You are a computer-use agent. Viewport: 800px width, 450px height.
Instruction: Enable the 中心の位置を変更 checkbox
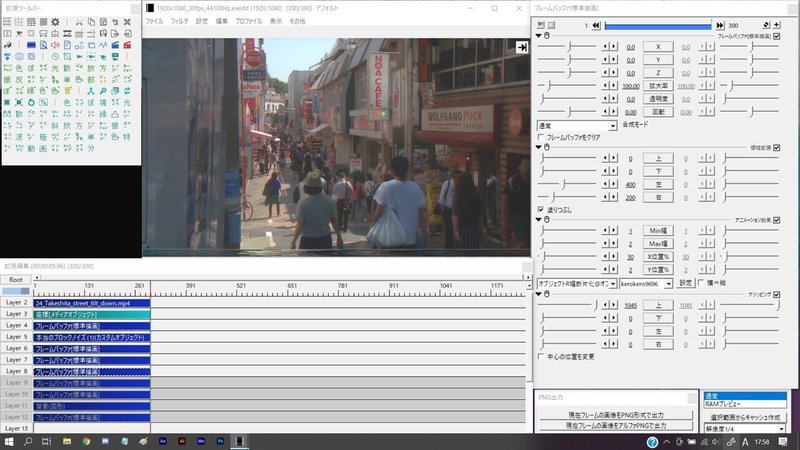541,357
